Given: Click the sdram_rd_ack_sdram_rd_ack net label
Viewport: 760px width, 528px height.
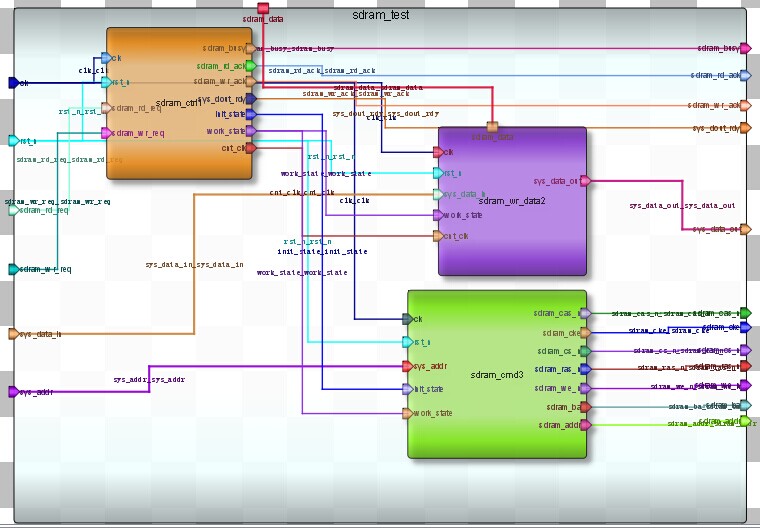Looking at the screenshot, I should pyautogui.click(x=322, y=70).
